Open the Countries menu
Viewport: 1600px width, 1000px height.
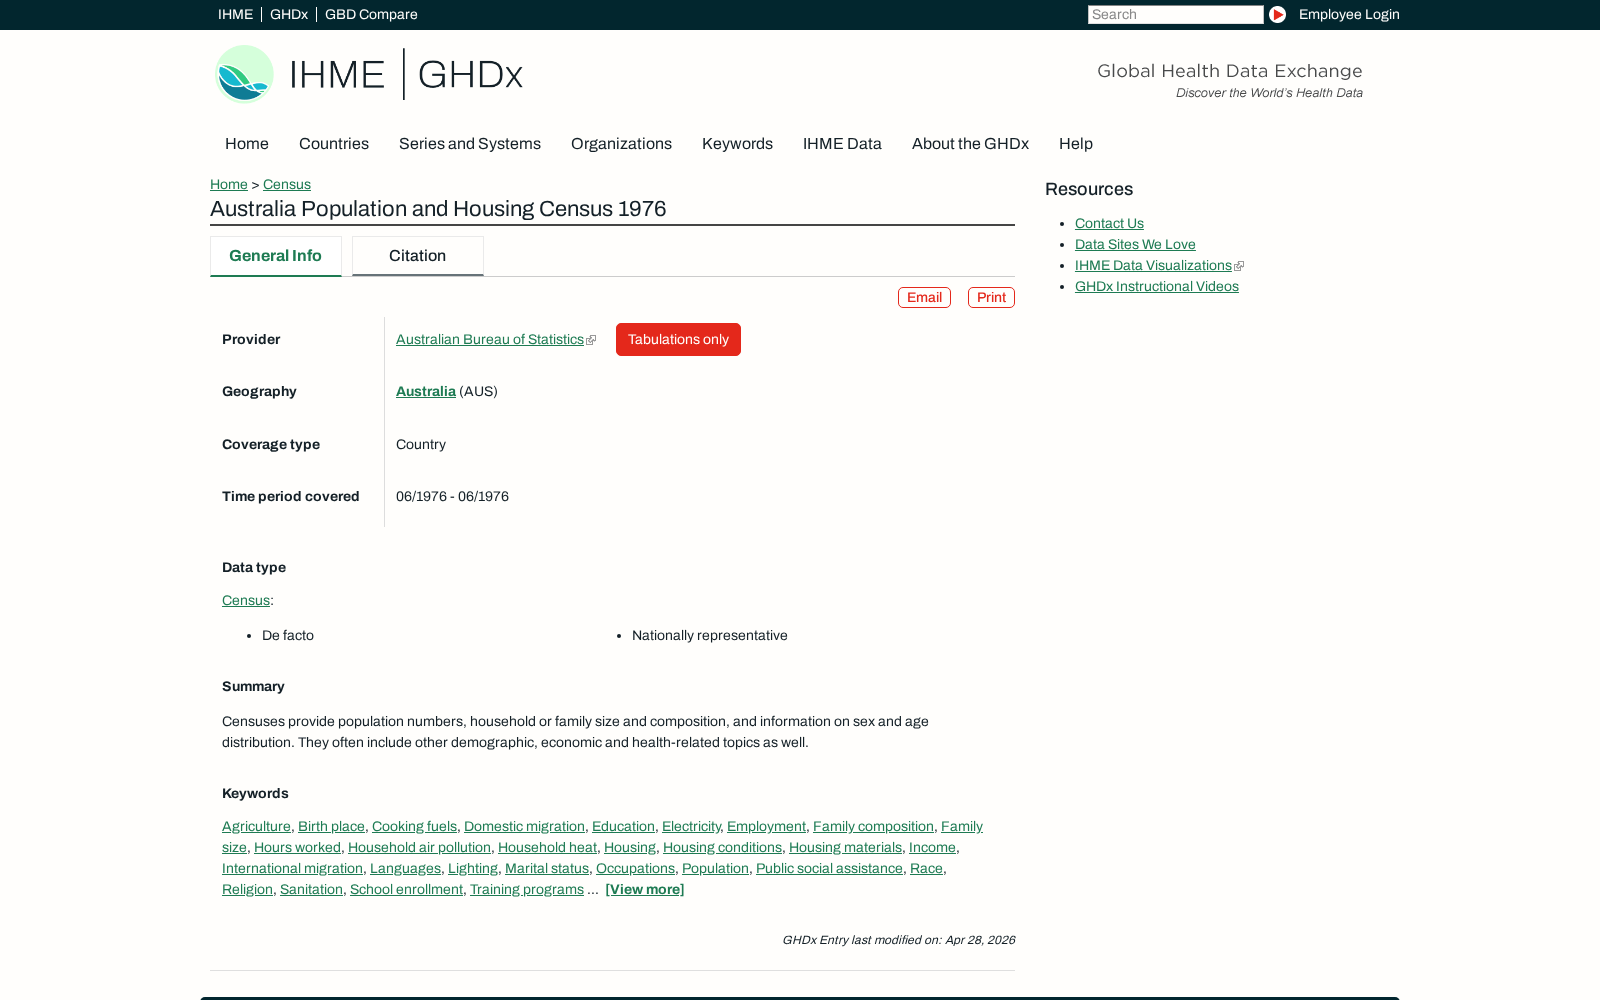(334, 144)
